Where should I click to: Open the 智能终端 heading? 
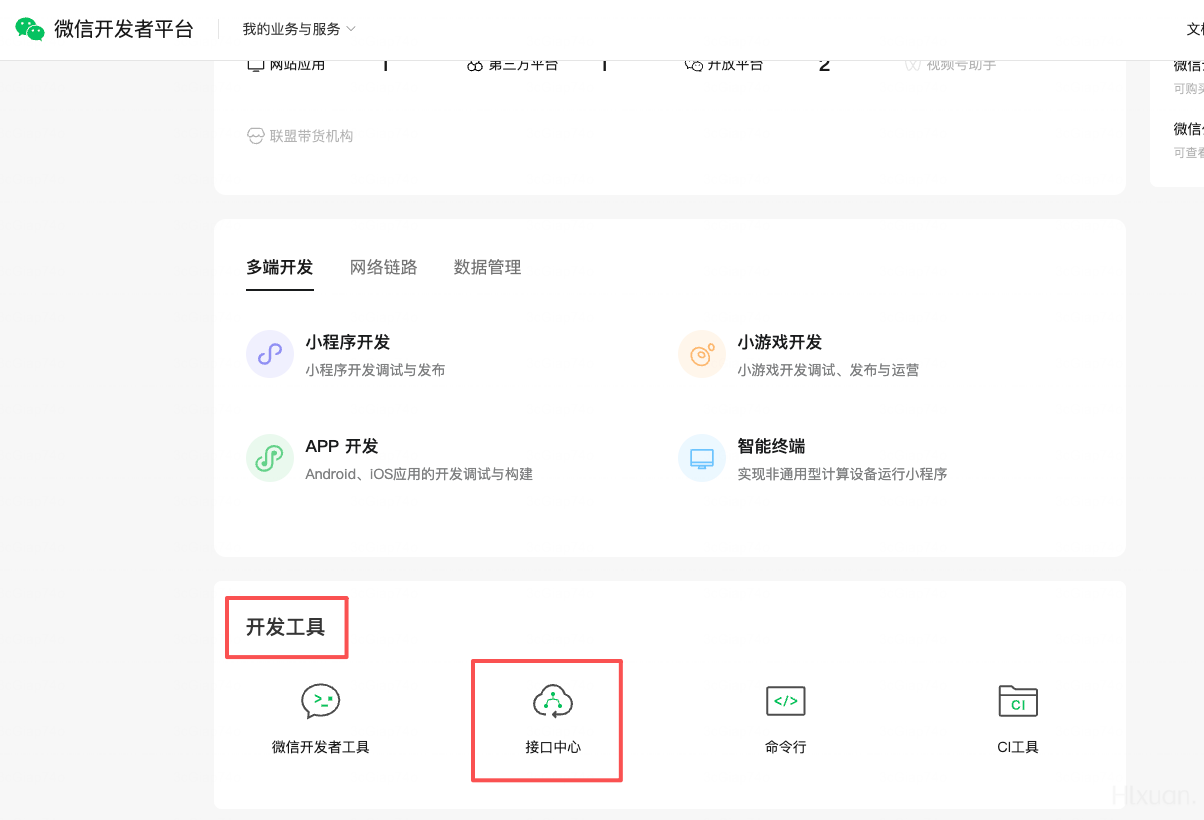point(772,447)
